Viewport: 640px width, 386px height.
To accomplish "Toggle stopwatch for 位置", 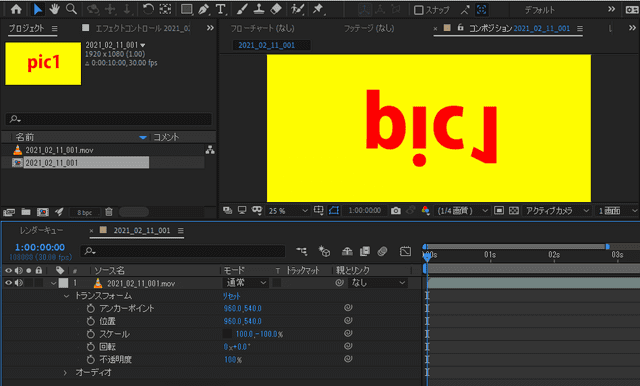I will [91, 321].
